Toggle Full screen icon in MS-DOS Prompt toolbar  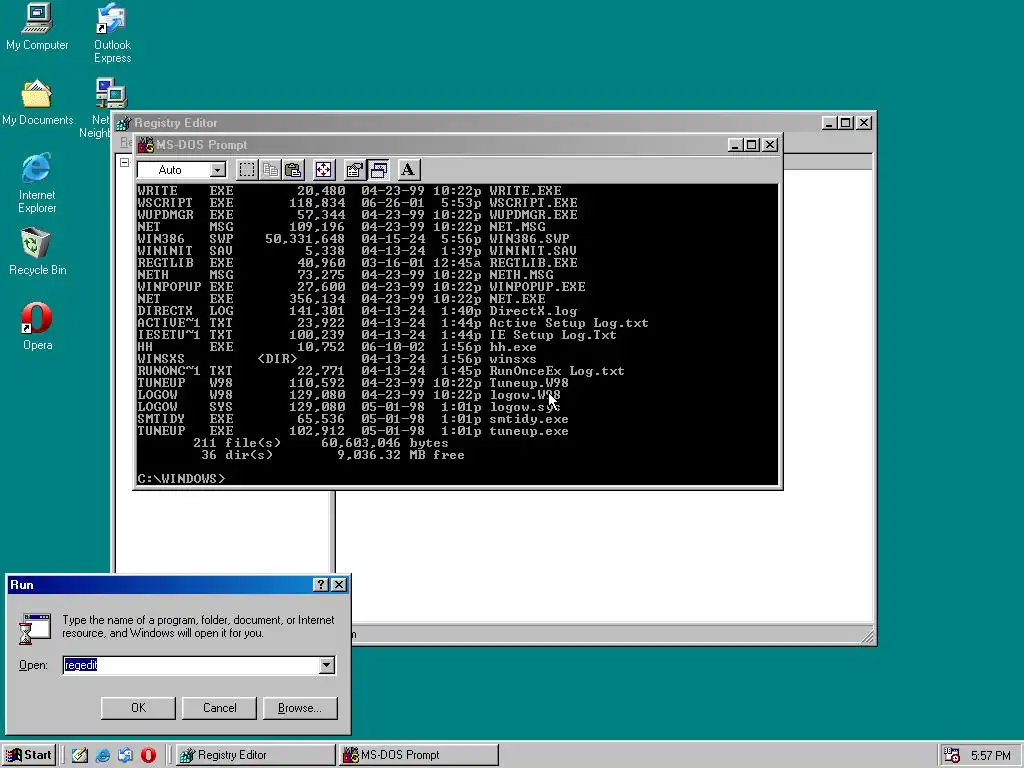point(323,170)
